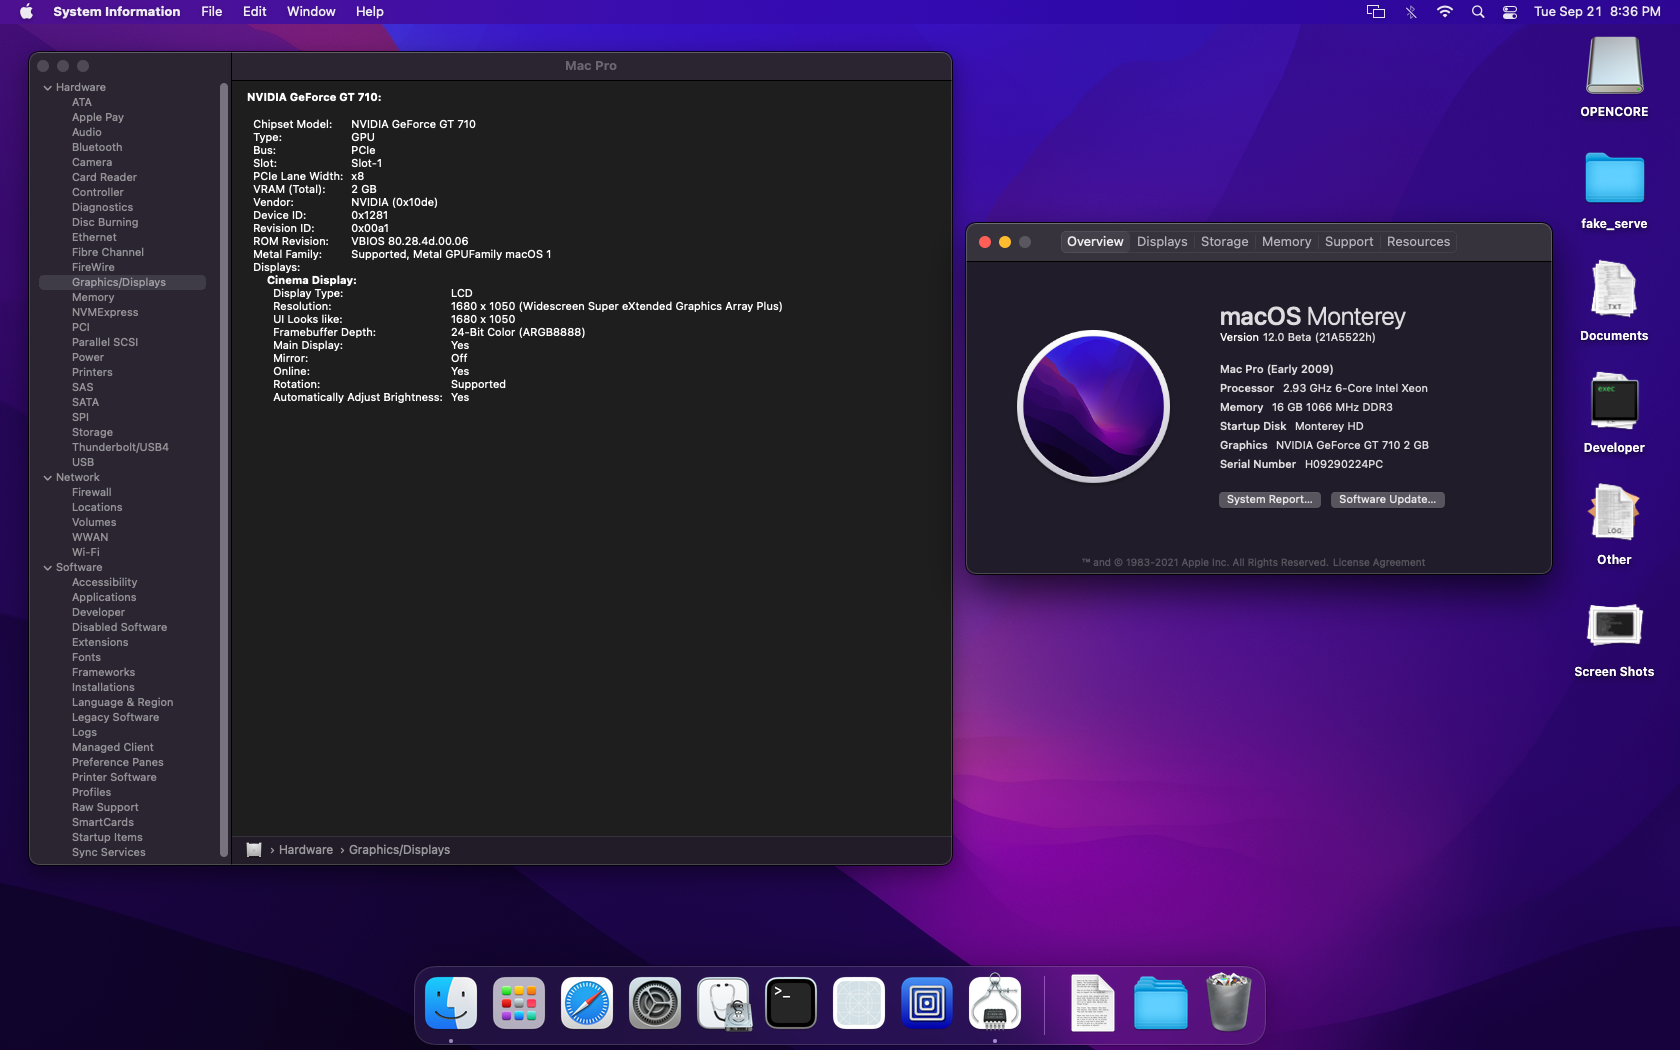Open the fake_serve folder on the desktop
1680x1050 pixels.
click(1614, 178)
